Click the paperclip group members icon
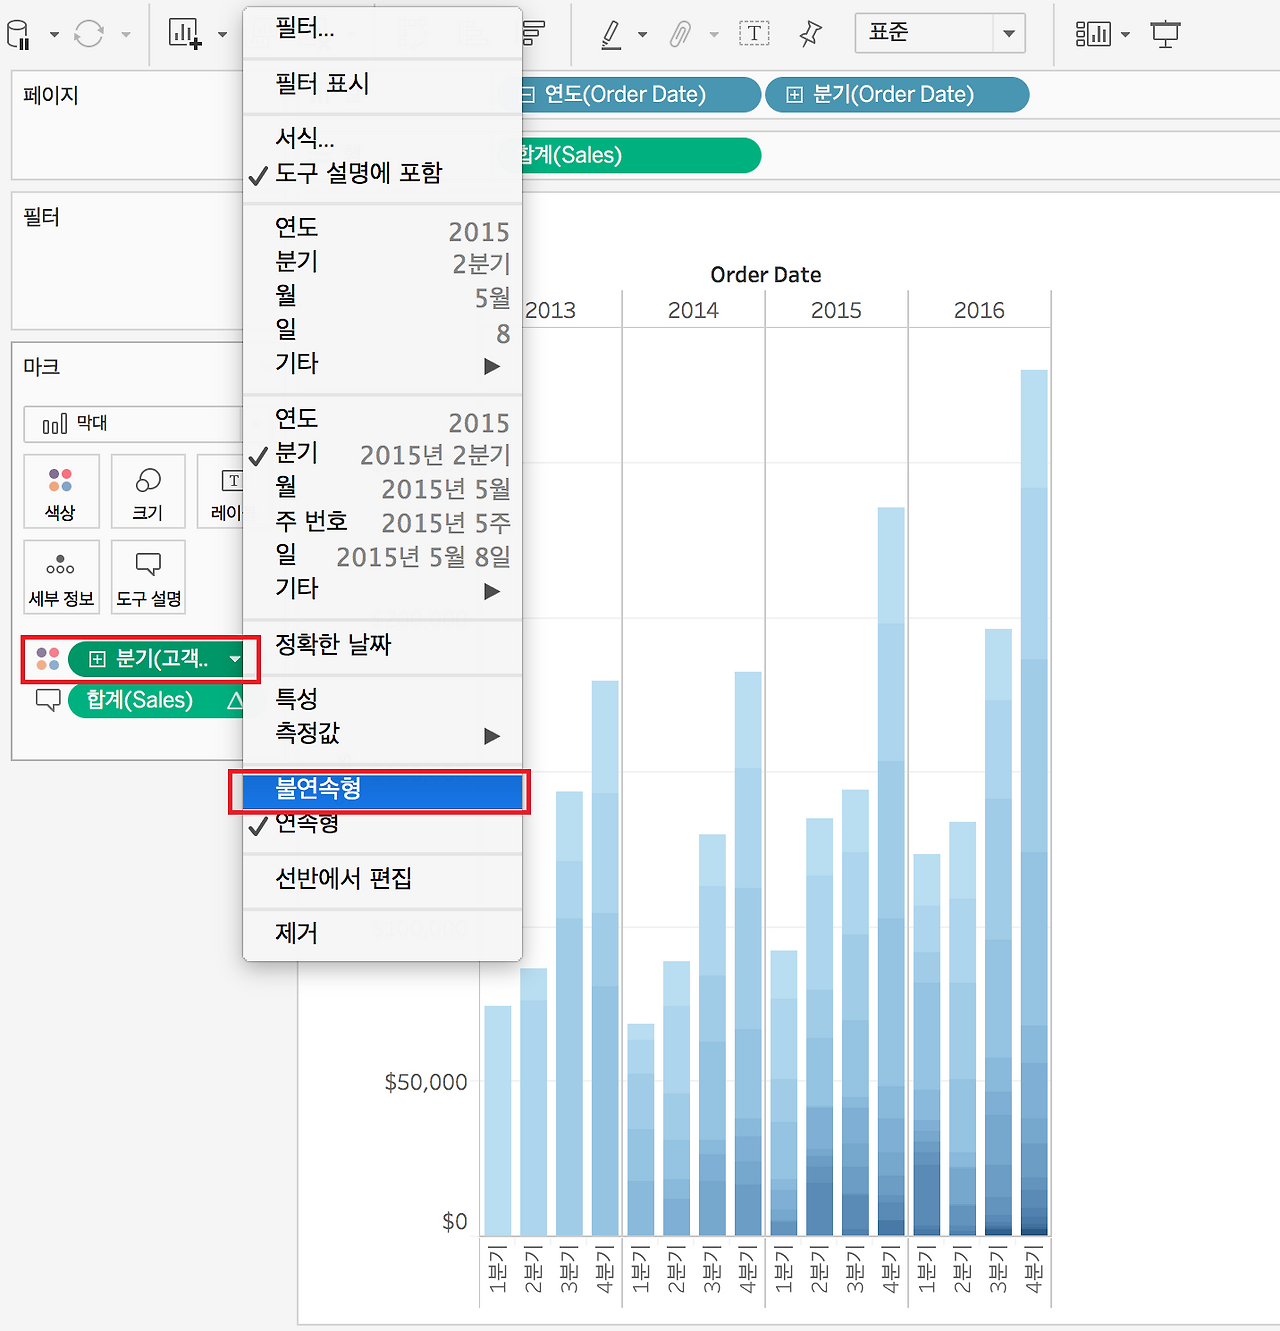 point(680,35)
